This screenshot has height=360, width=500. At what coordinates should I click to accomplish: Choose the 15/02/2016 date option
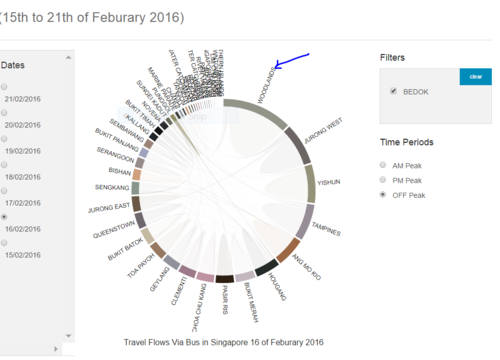click(x=4, y=243)
